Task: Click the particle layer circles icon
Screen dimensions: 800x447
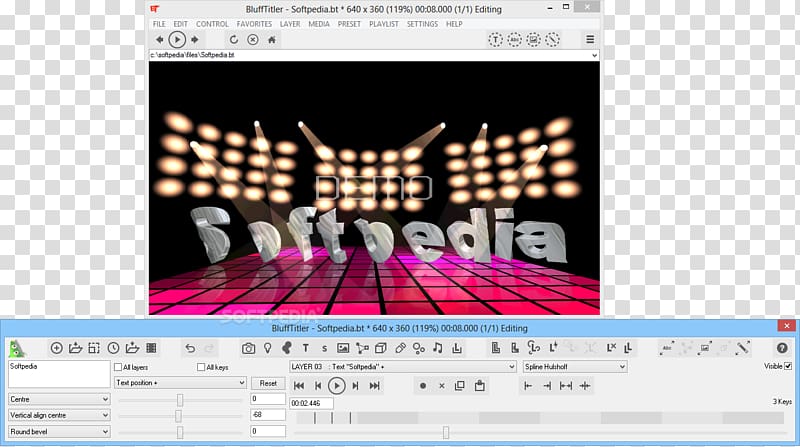Action: [x=419, y=349]
